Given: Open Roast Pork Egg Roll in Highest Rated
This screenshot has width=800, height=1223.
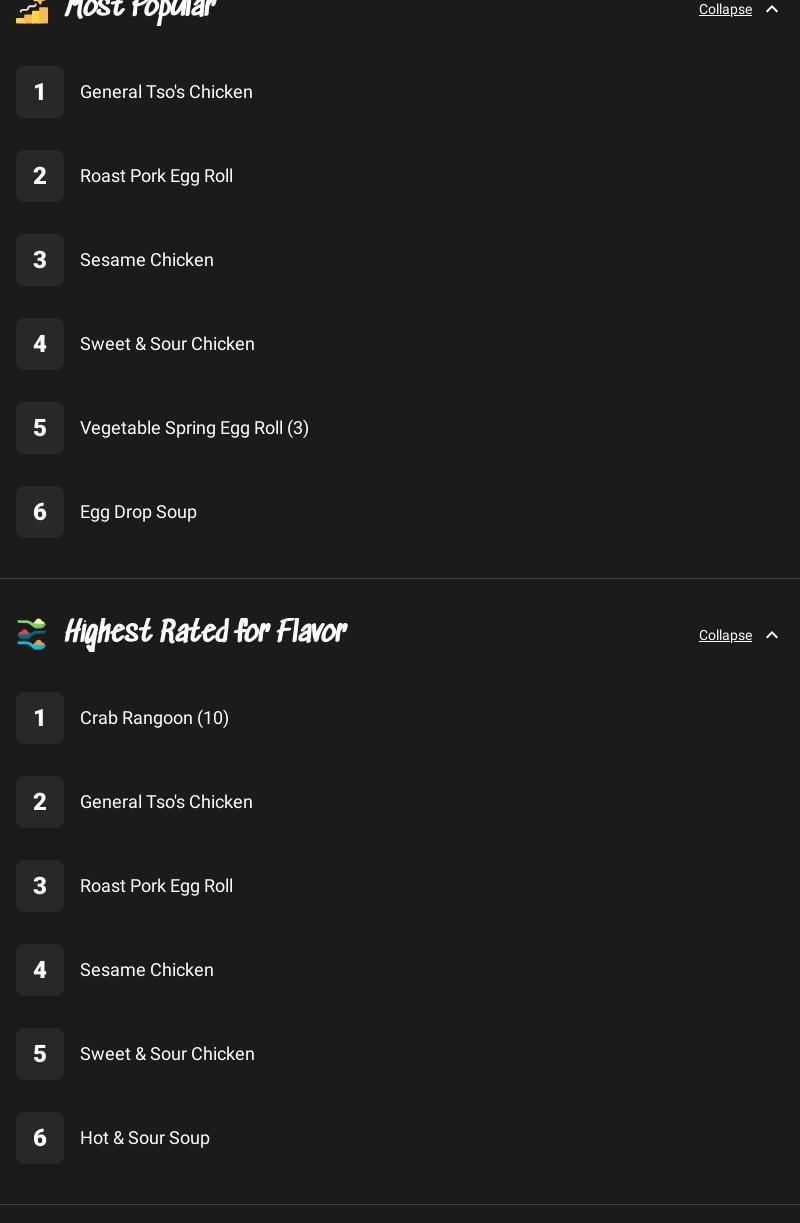Looking at the screenshot, I should [156, 886].
